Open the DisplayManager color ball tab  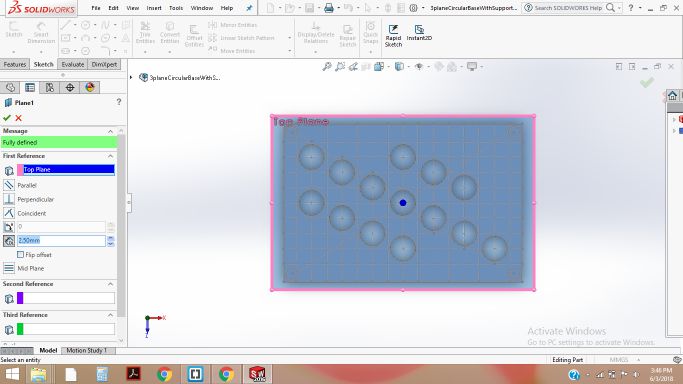pyautogui.click(x=90, y=88)
